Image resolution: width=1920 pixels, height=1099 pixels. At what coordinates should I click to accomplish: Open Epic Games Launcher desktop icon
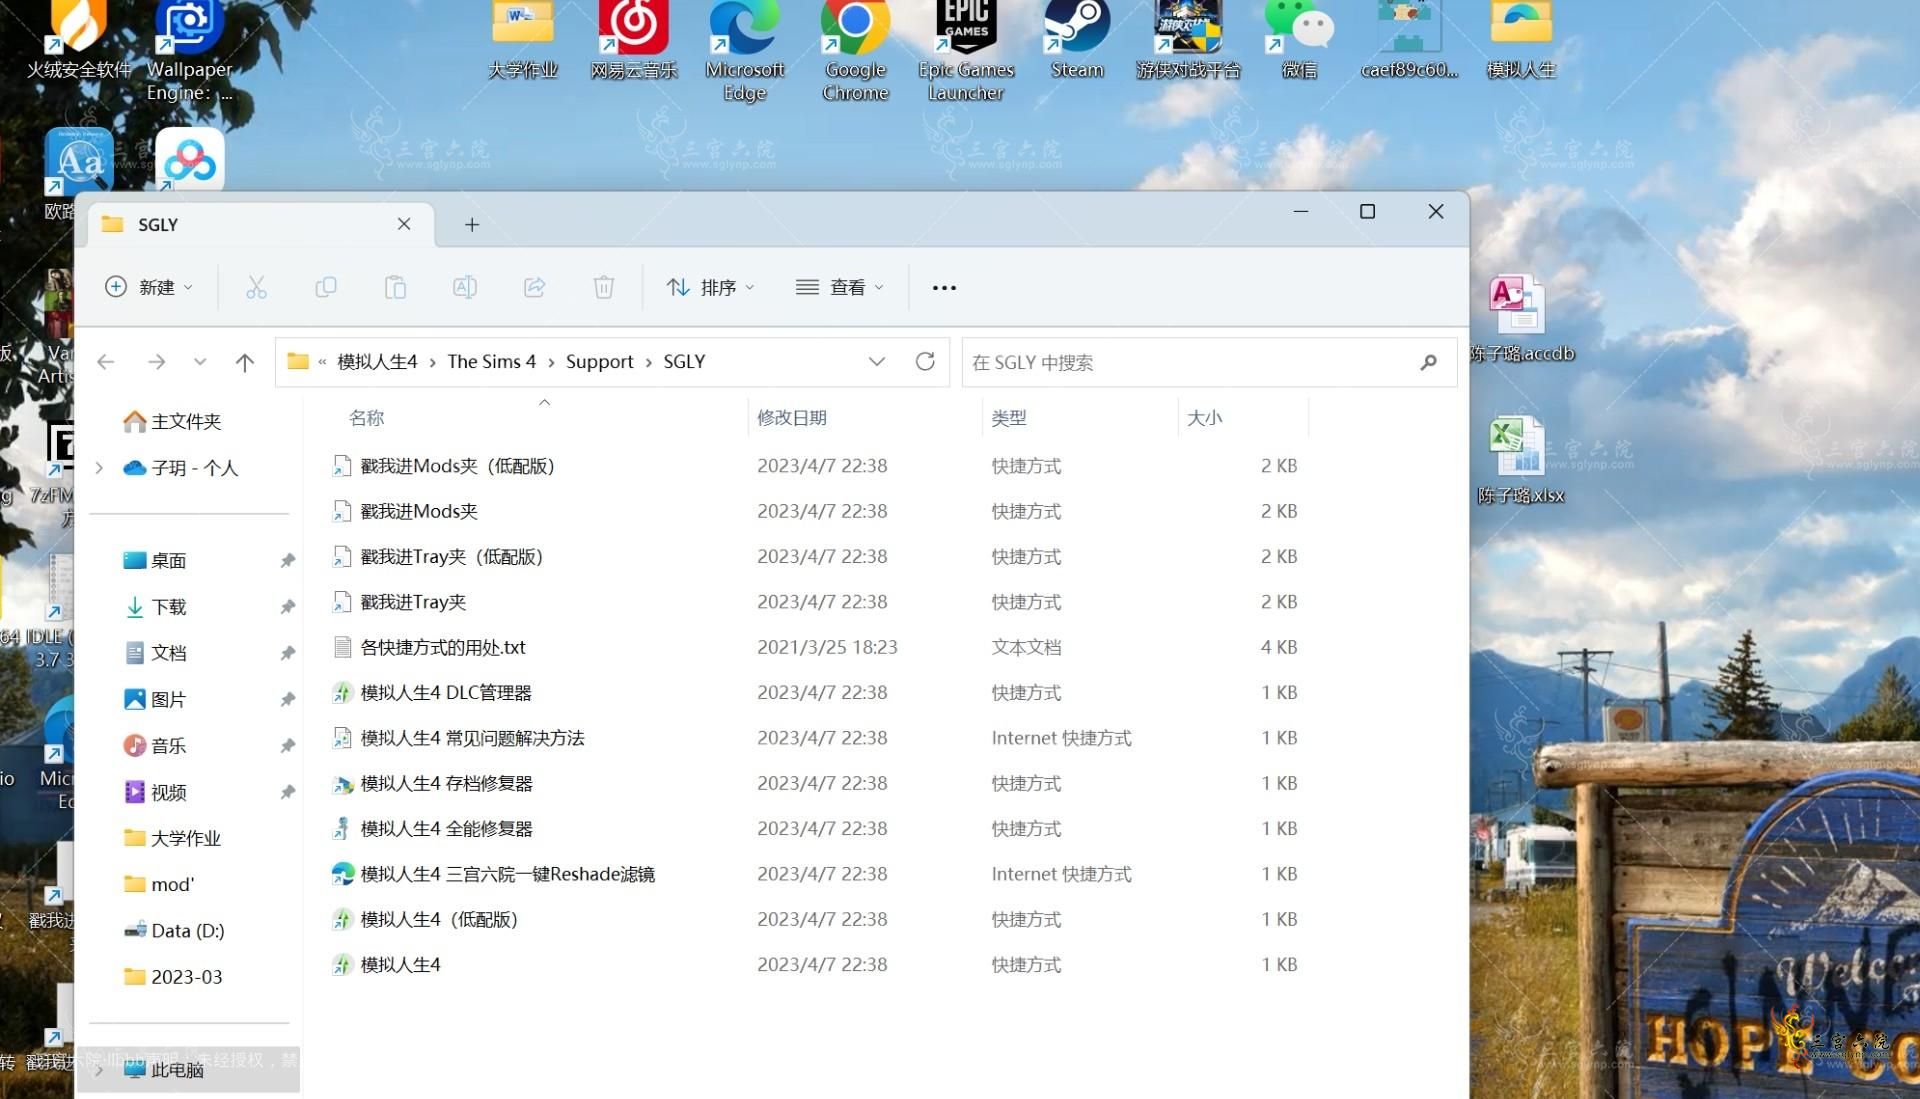point(966,50)
